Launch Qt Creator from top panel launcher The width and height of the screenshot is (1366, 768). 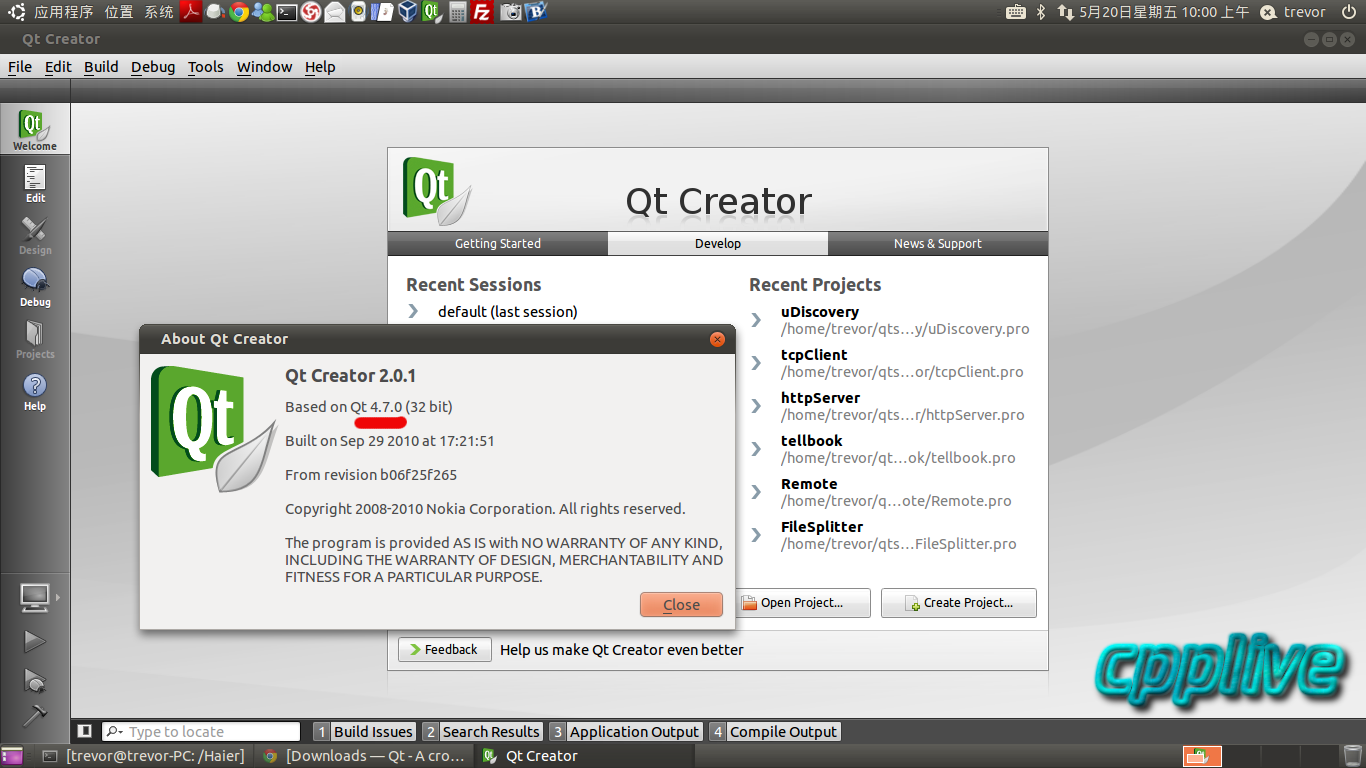(432, 12)
